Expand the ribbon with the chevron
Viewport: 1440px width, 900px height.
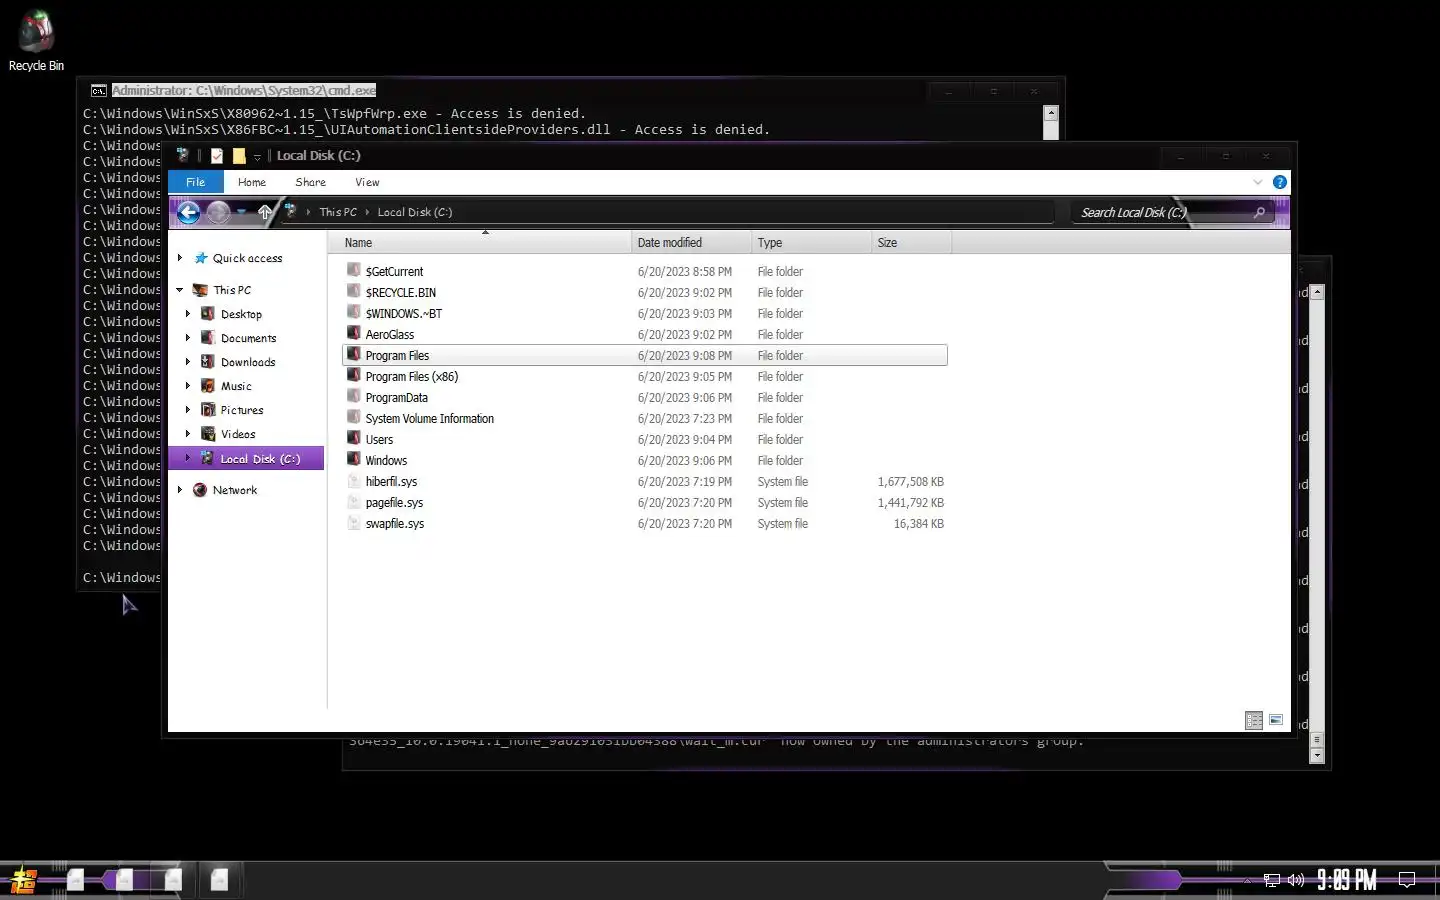pyautogui.click(x=1258, y=182)
